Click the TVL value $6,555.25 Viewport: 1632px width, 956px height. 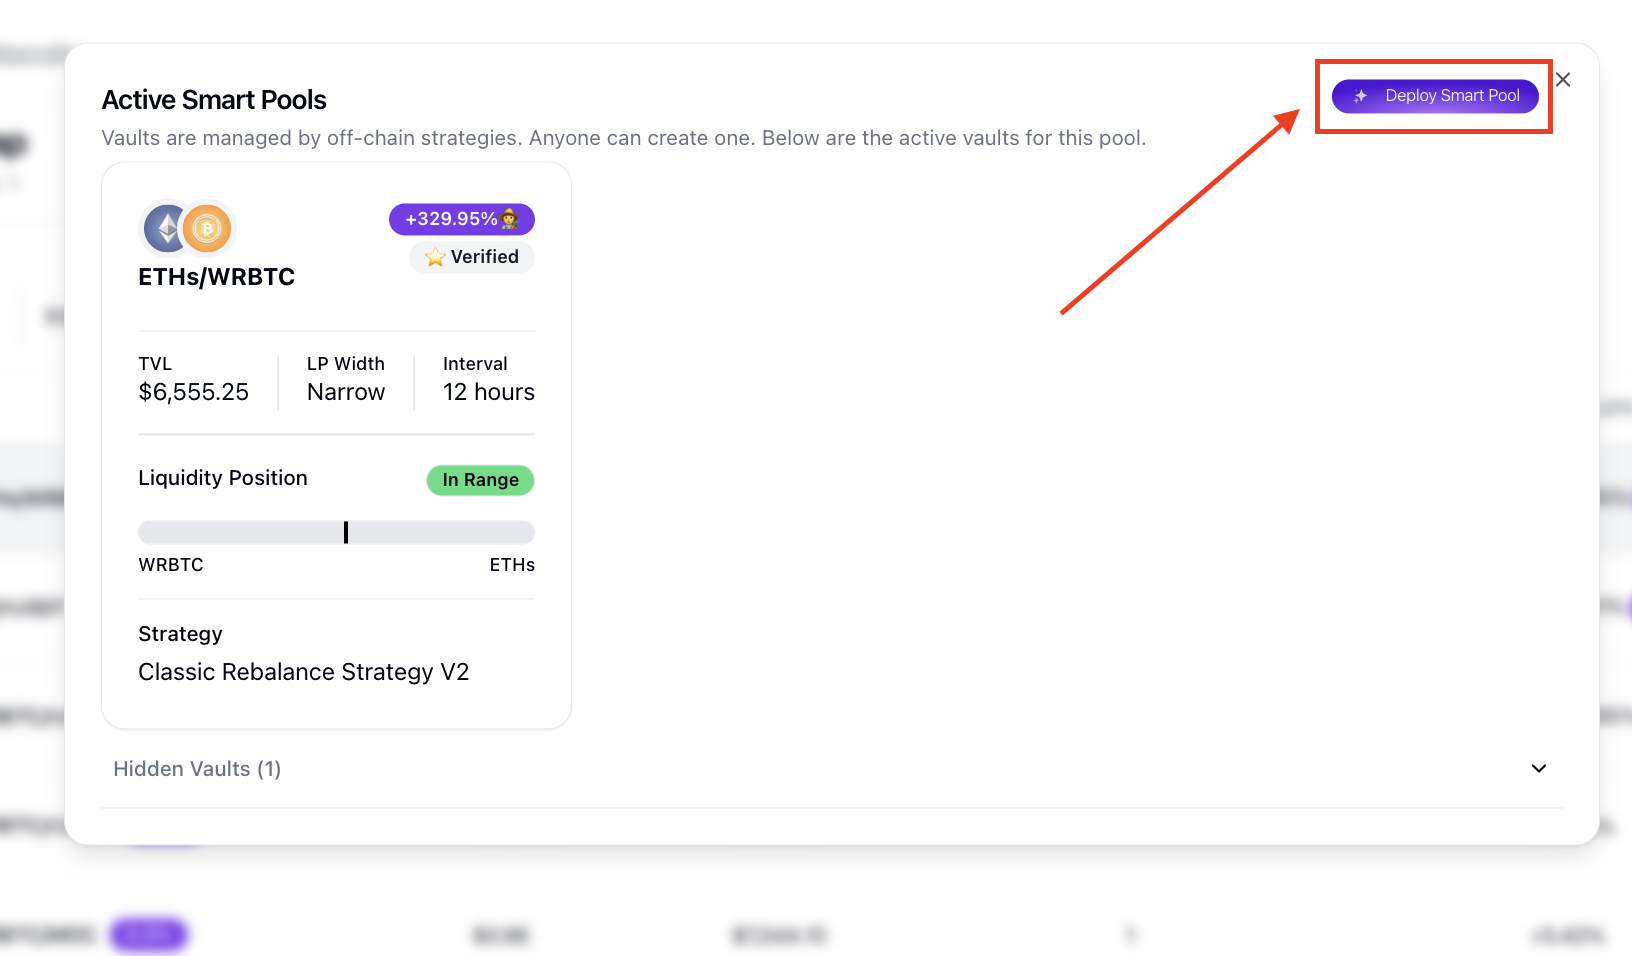coord(193,392)
